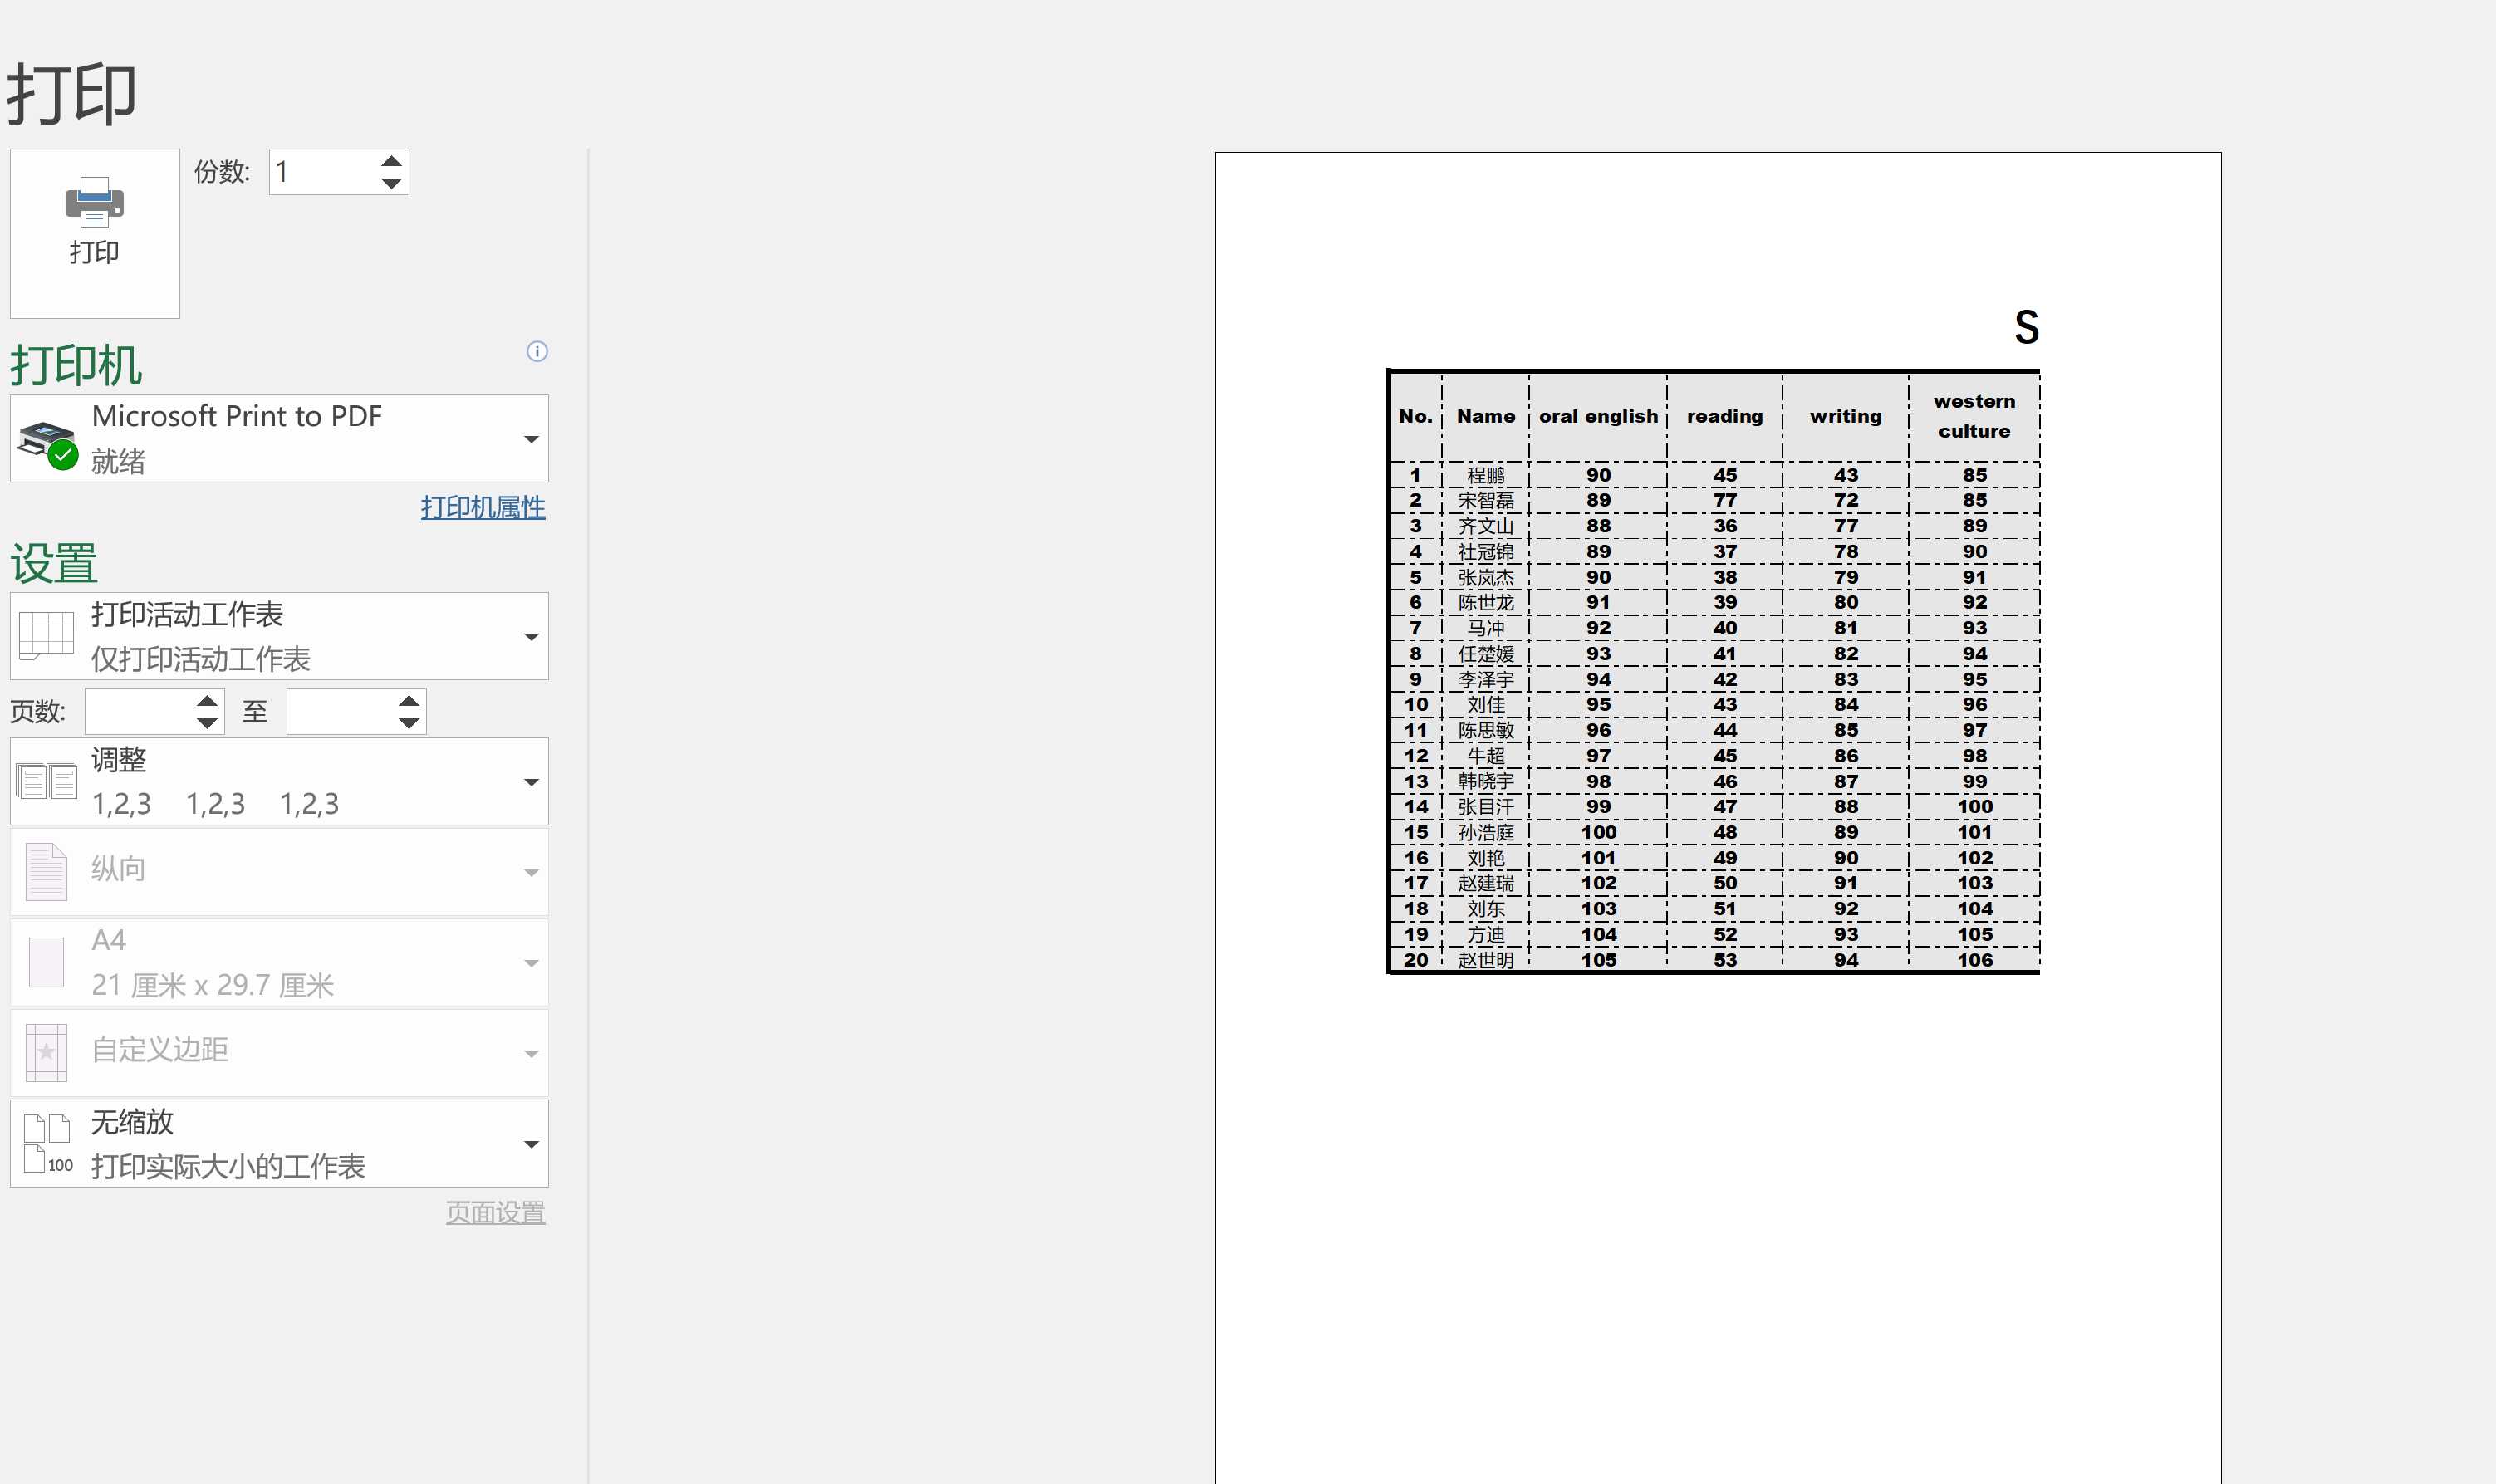The width and height of the screenshot is (2496, 1484).
Task: Decrement the start page spinner down arrow
Action: 207,723
